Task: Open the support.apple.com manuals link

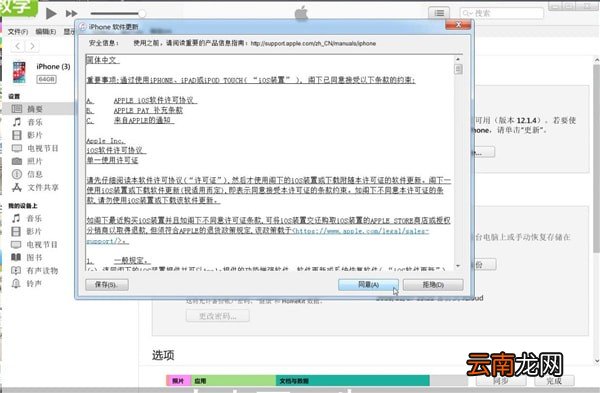Action: tap(313, 44)
